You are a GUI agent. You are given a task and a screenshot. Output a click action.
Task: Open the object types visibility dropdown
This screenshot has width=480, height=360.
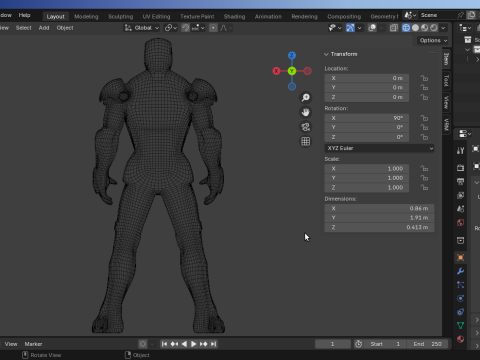coord(335,28)
